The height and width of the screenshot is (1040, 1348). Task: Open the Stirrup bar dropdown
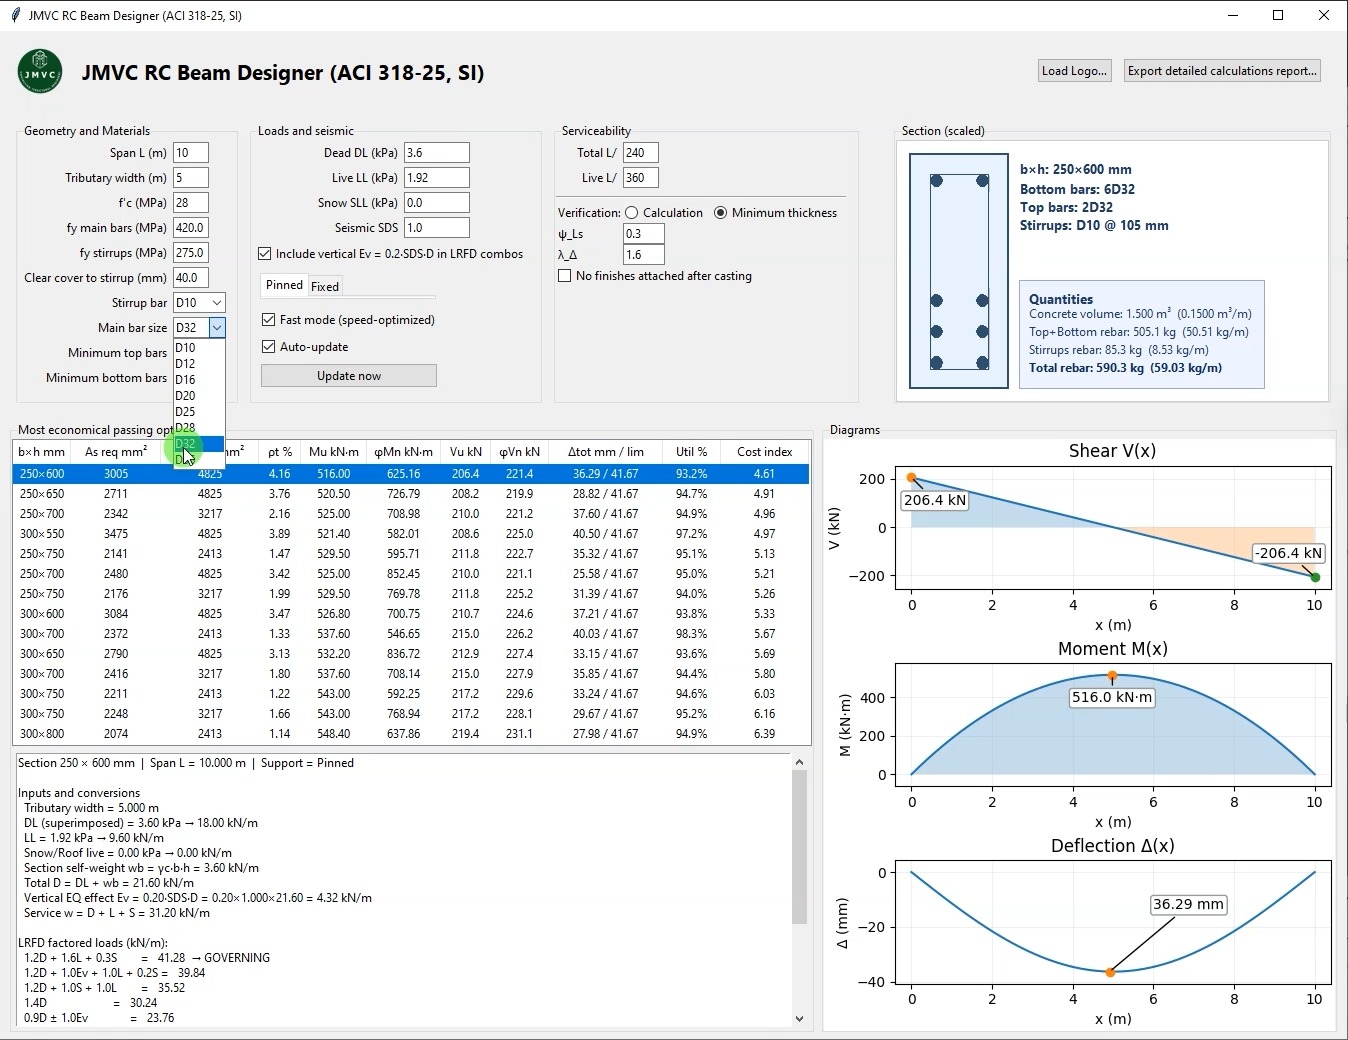217,303
